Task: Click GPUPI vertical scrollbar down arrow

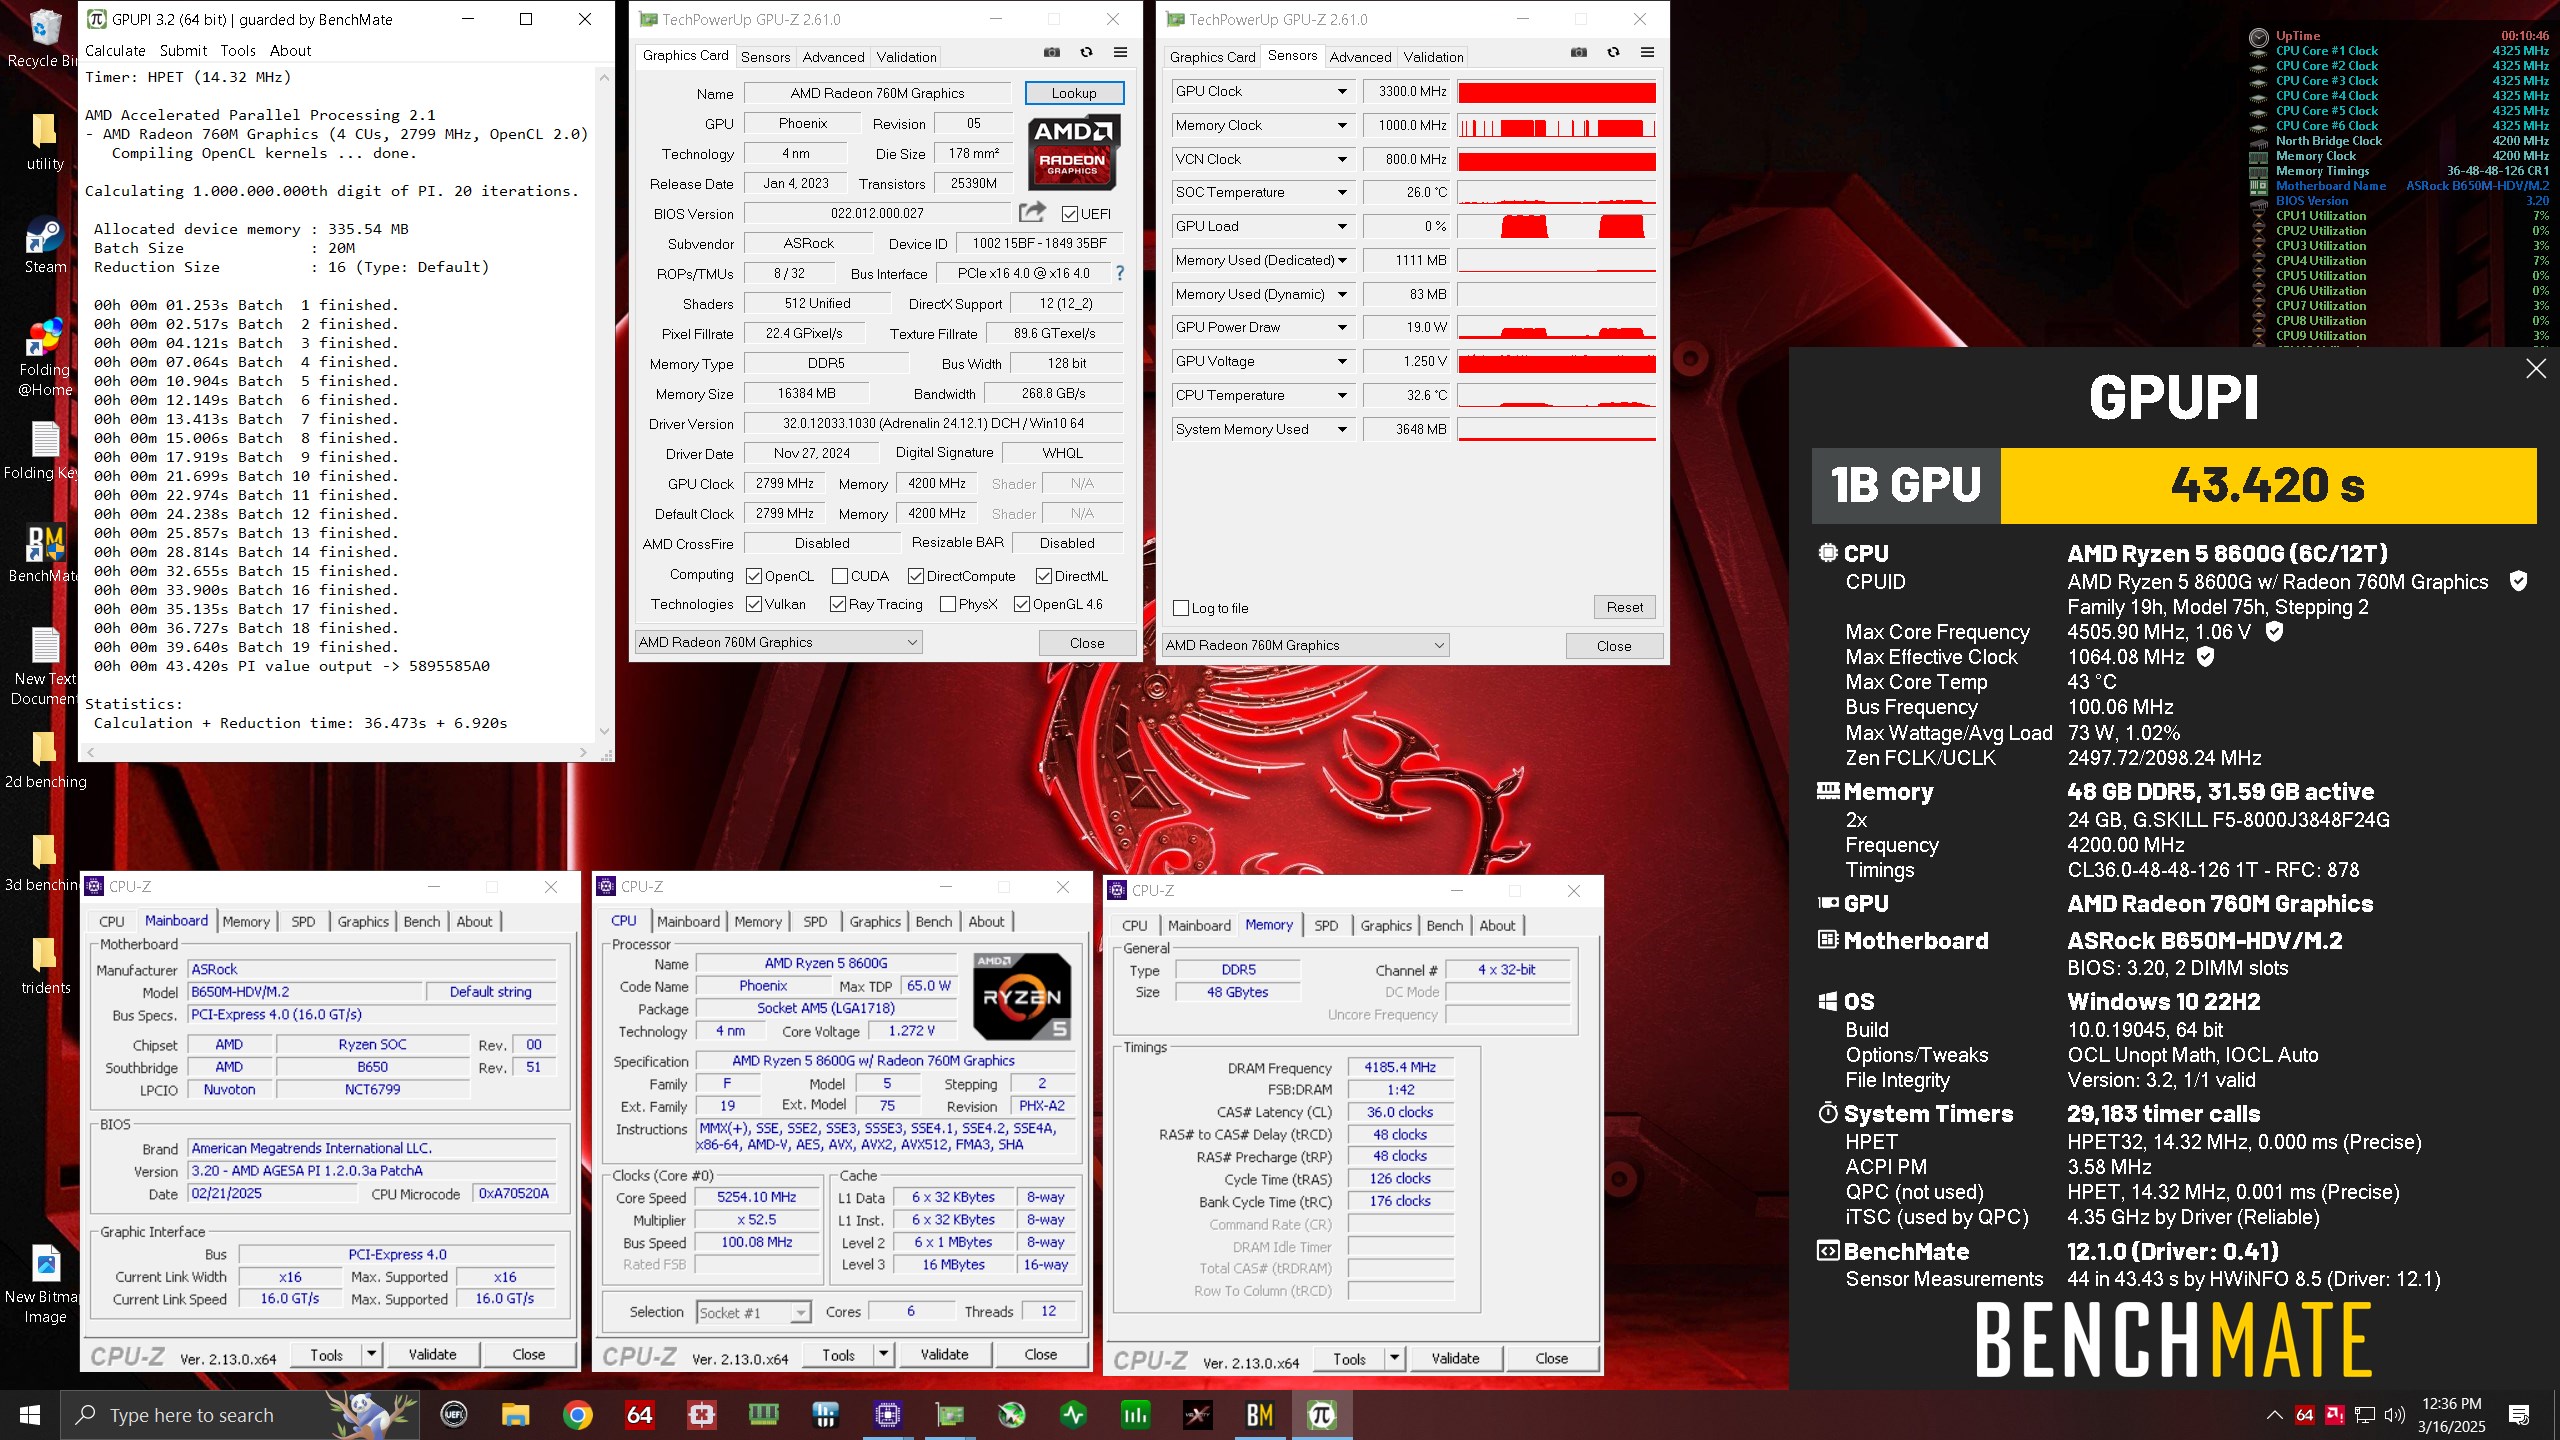Action: pyautogui.click(x=603, y=731)
